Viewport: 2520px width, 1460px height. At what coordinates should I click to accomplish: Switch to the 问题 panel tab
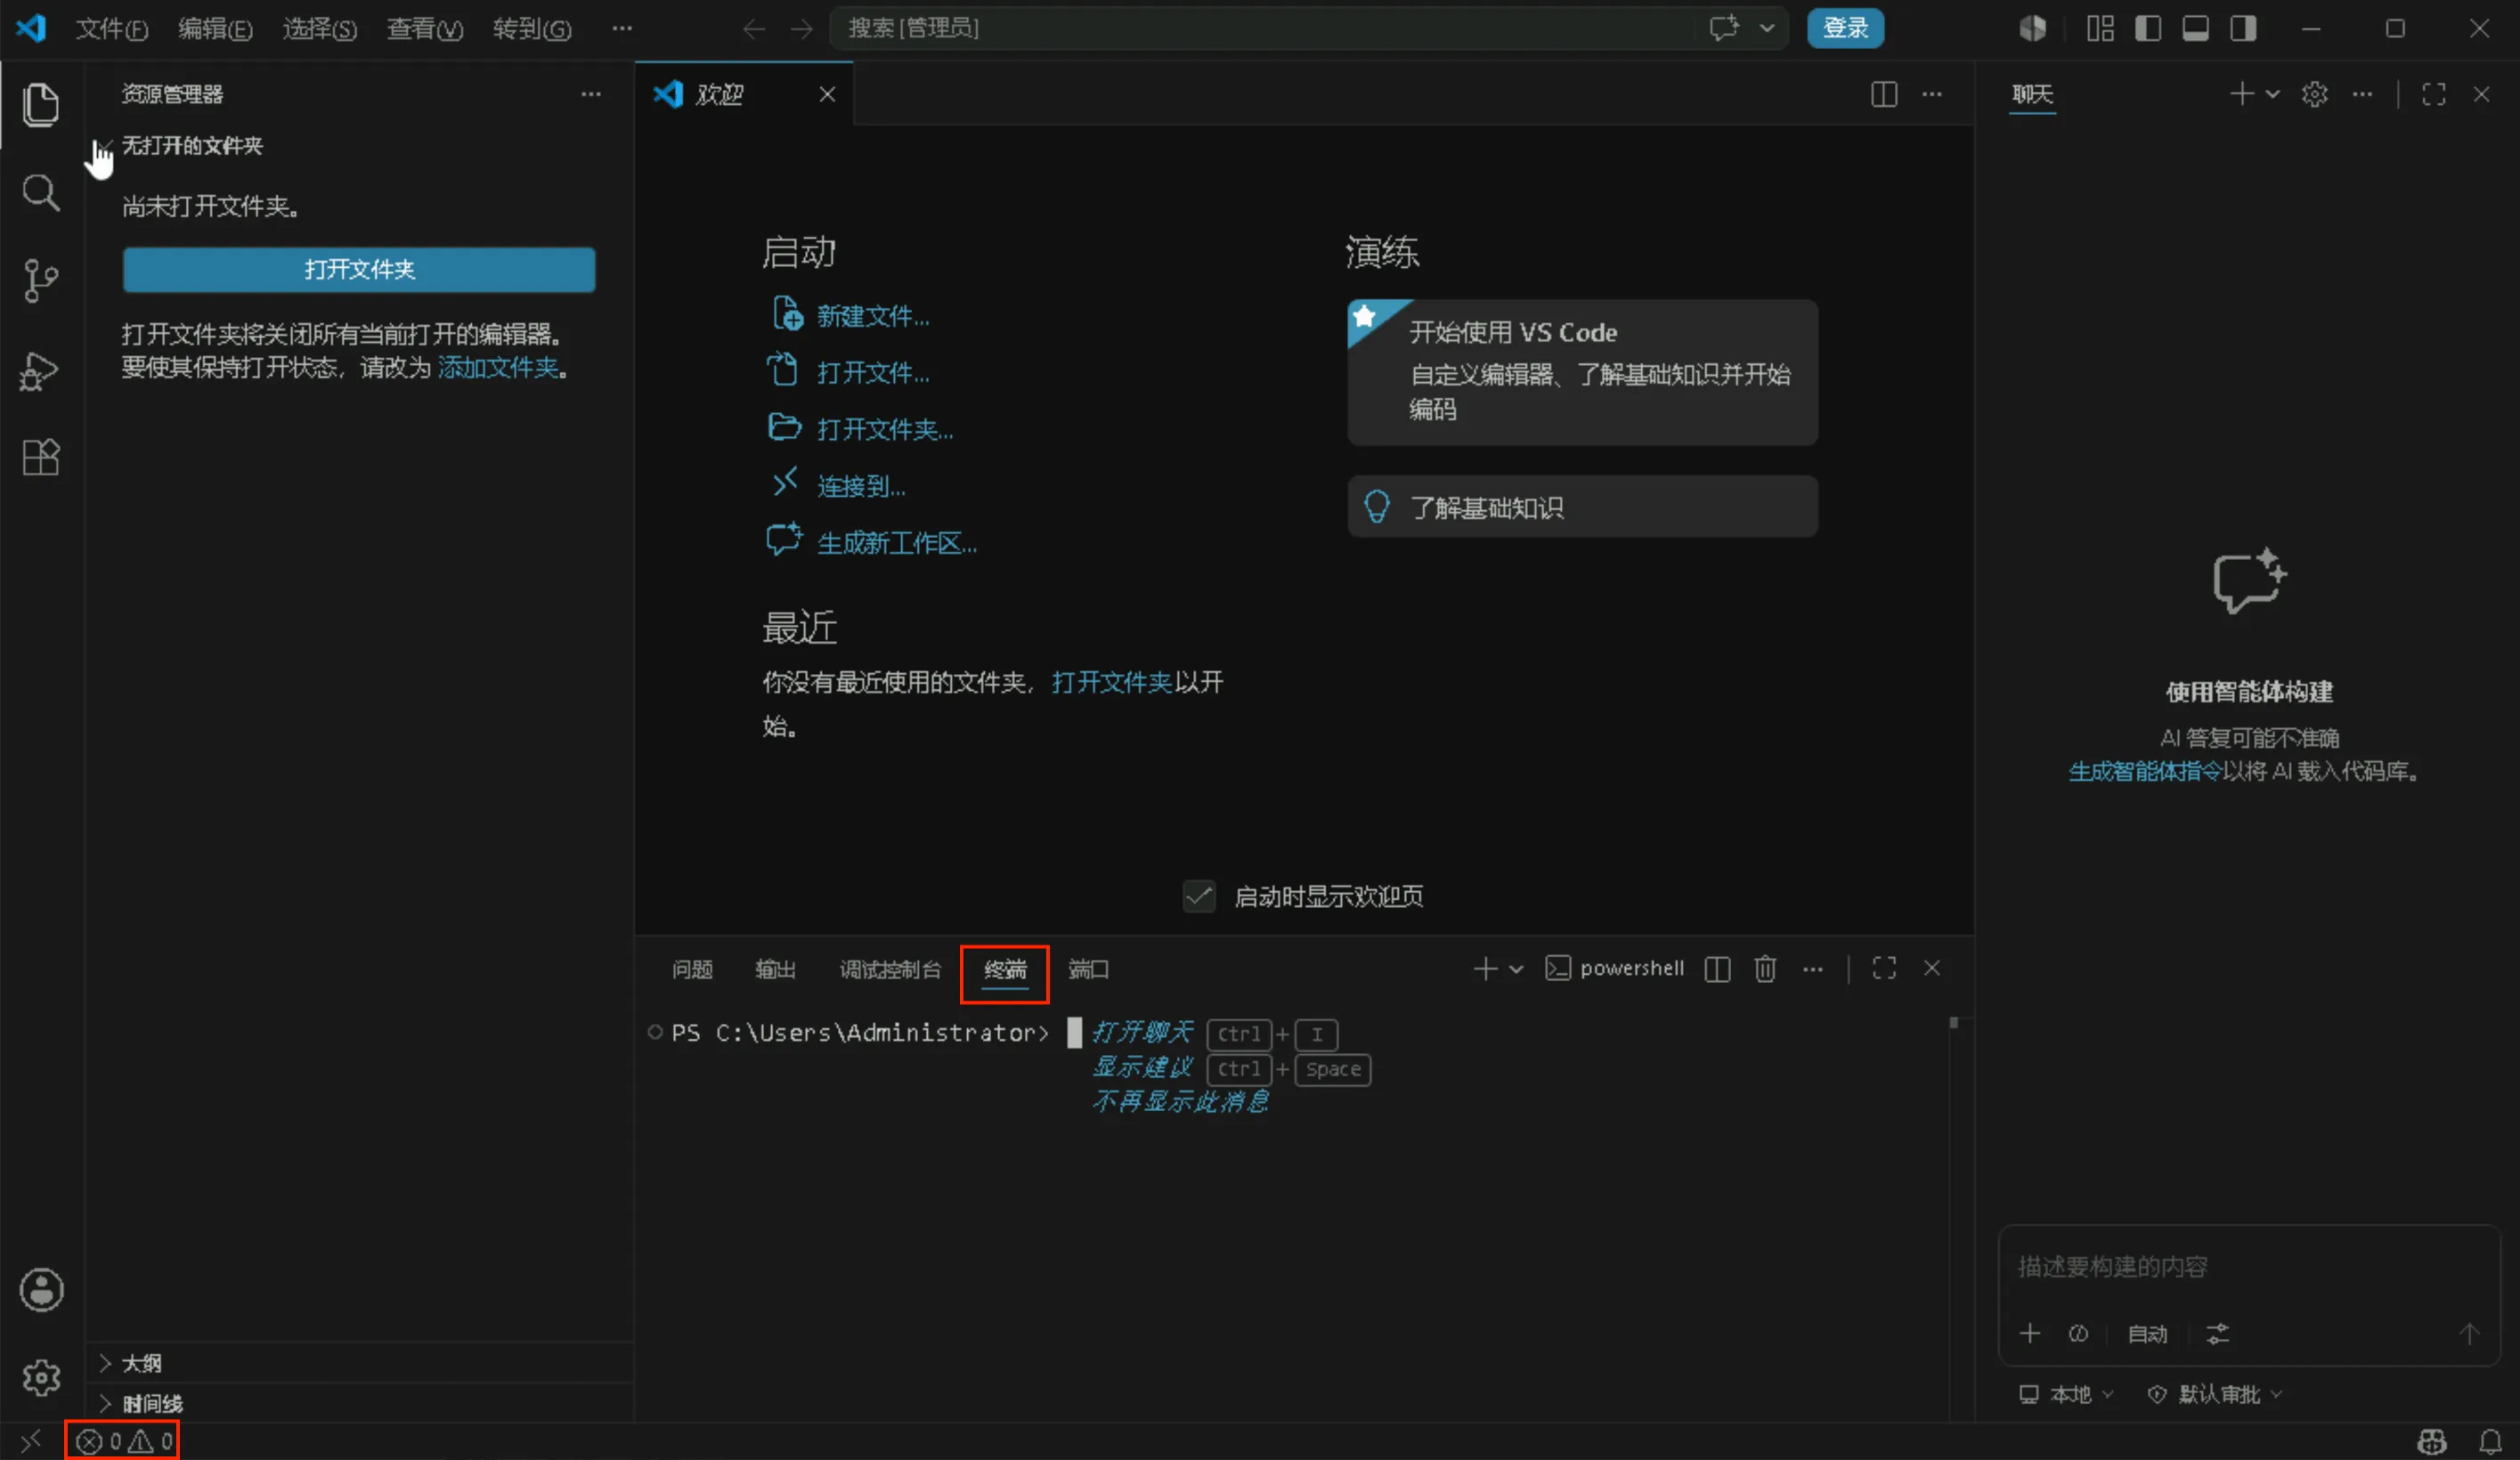(x=692, y=969)
